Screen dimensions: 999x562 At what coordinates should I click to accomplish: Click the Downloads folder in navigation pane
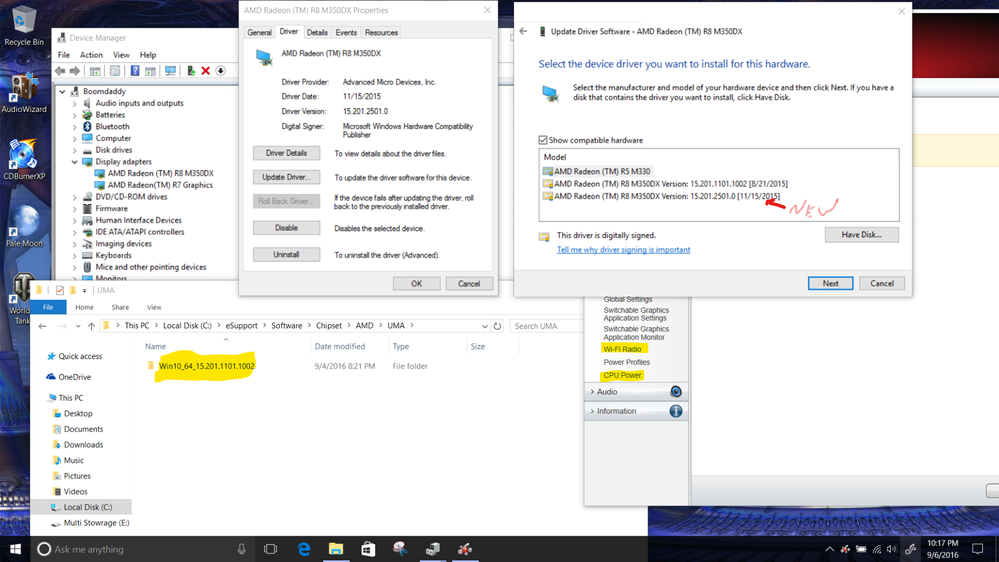pyautogui.click(x=83, y=445)
